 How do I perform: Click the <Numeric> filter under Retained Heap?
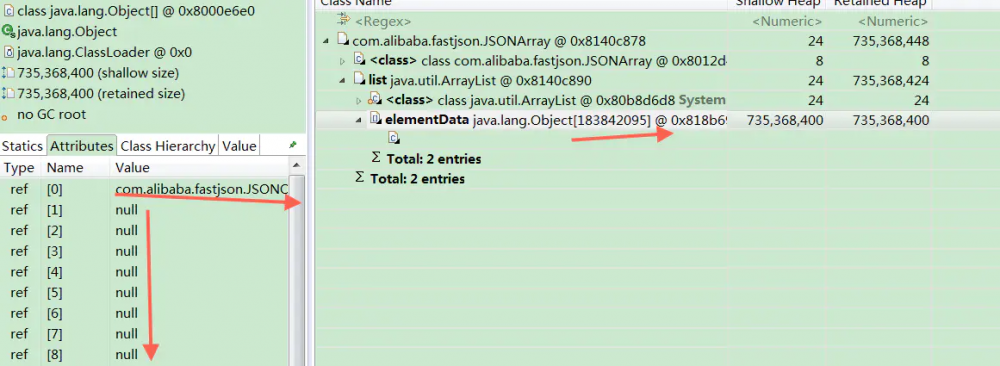click(x=893, y=22)
